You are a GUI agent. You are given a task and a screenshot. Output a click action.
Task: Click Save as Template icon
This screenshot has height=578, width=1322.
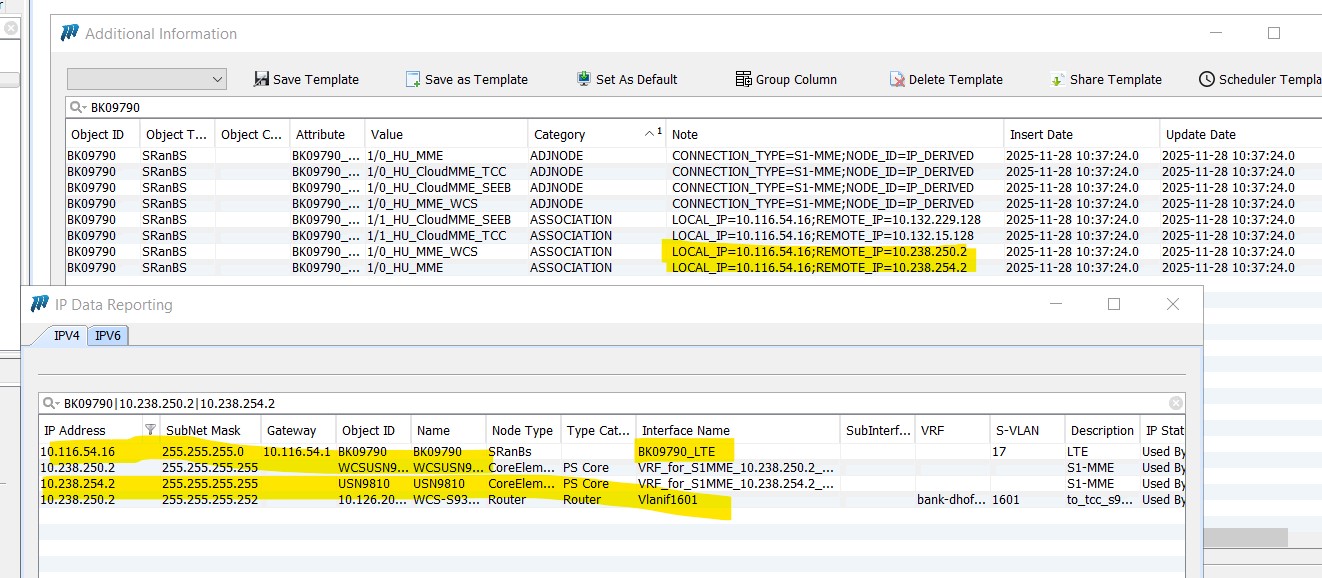click(413, 79)
